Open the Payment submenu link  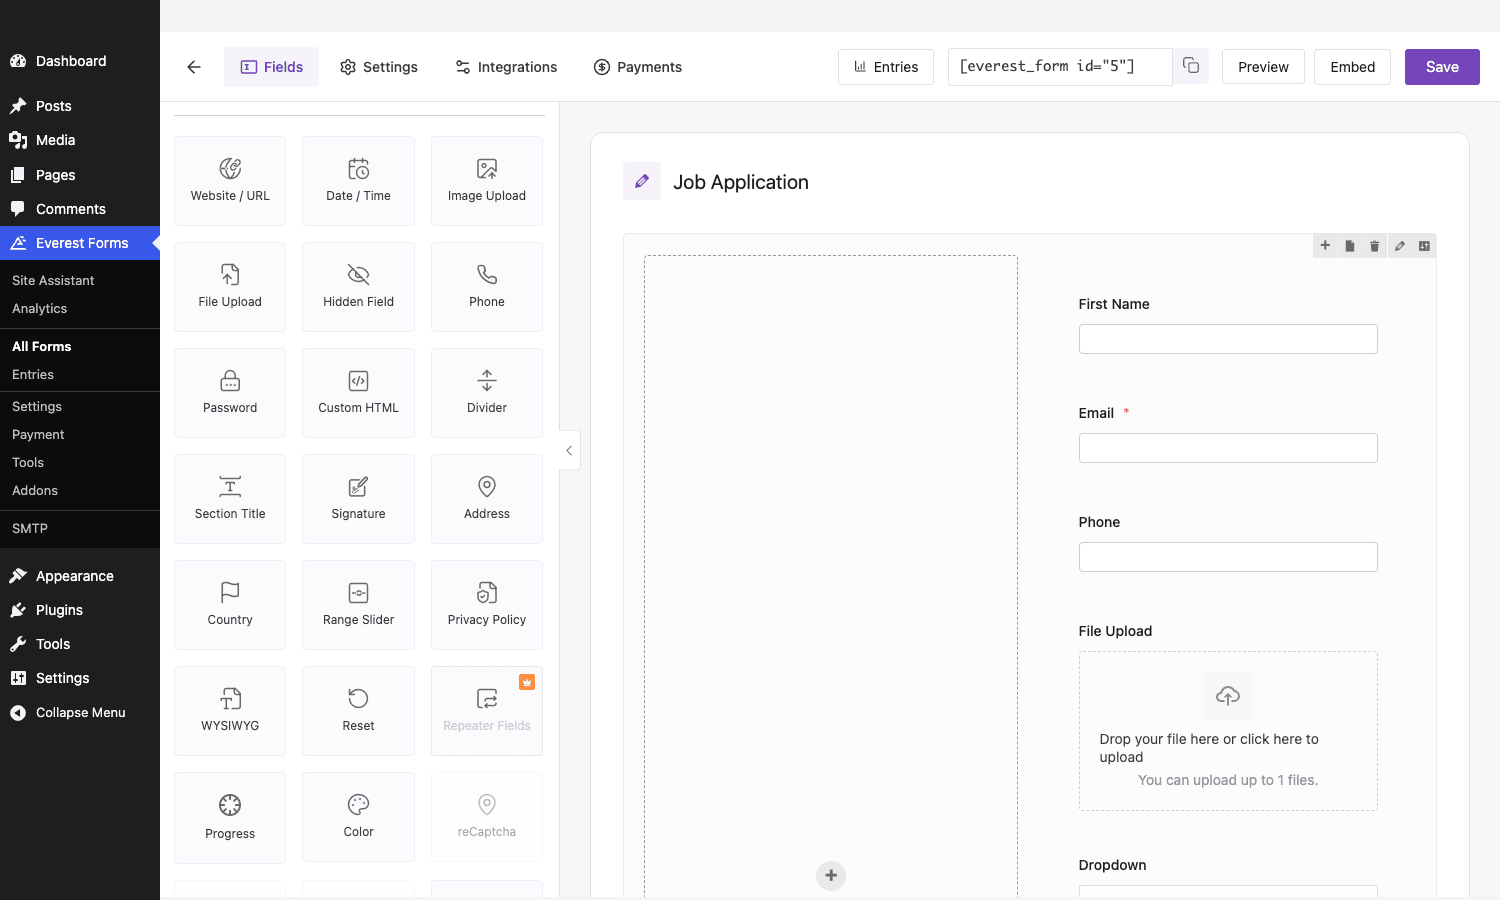(38, 435)
